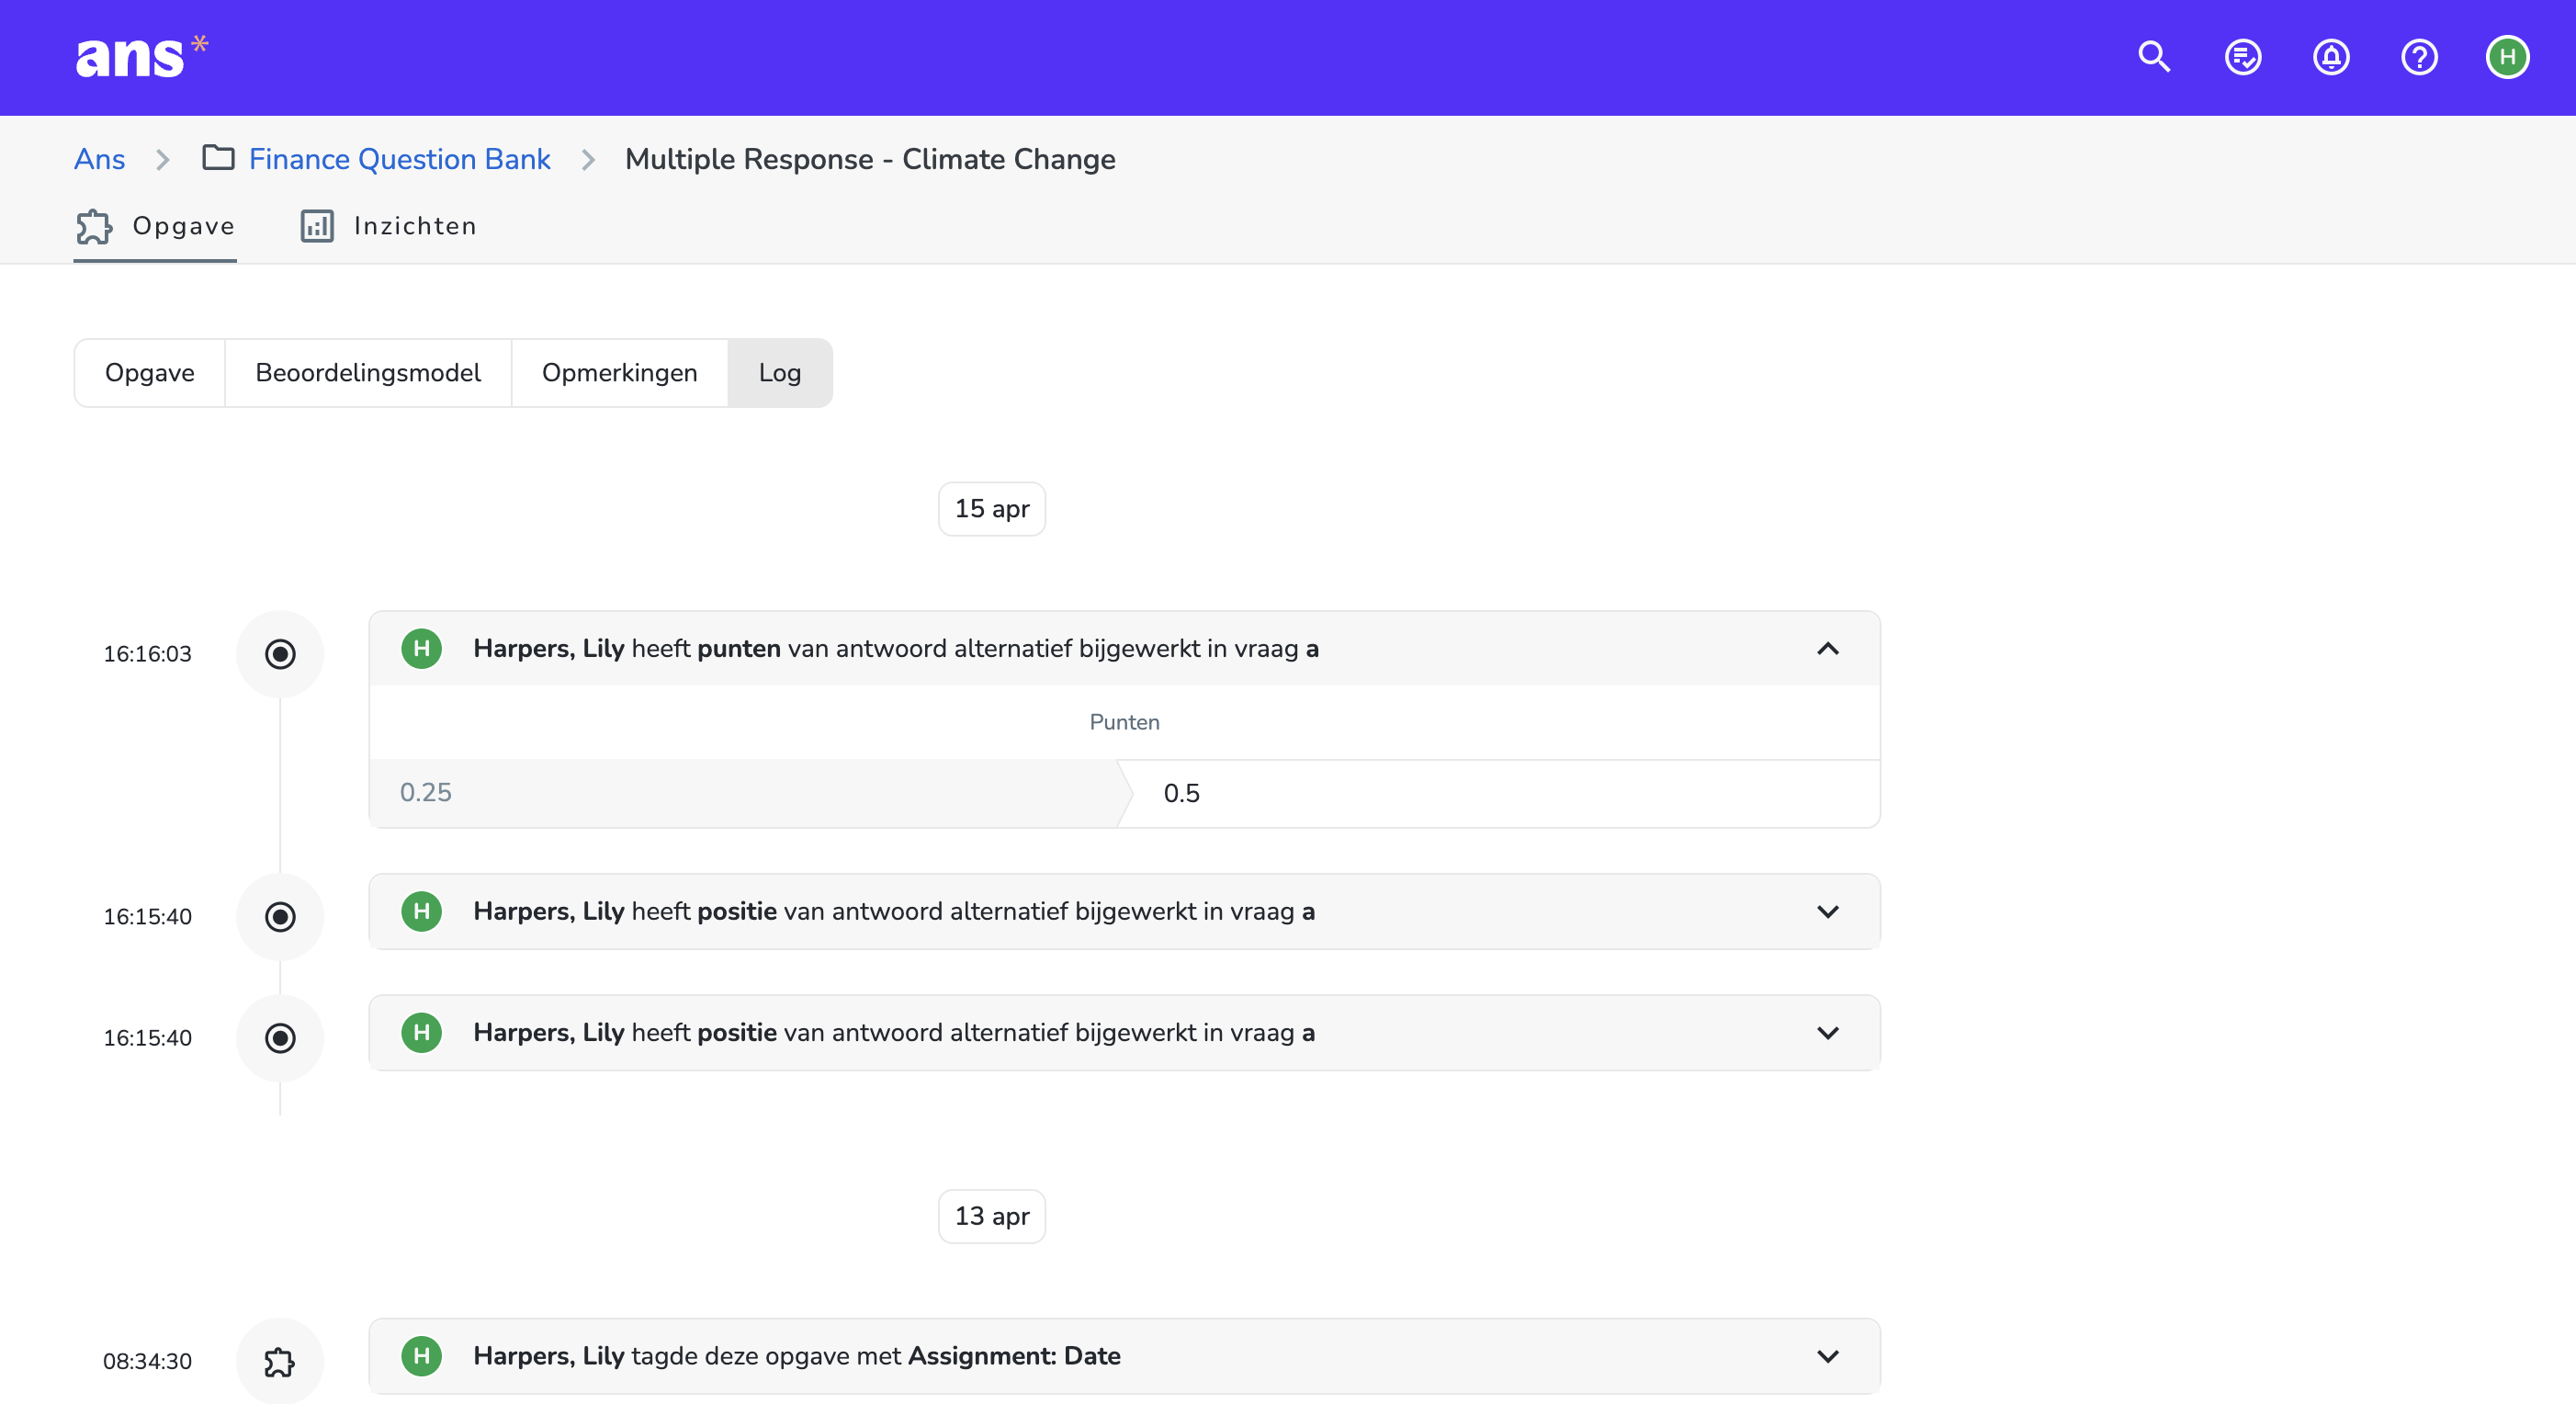The height and width of the screenshot is (1404, 2576).
Task: Expand the first positie bijgewerkt log entry
Action: click(x=1827, y=912)
